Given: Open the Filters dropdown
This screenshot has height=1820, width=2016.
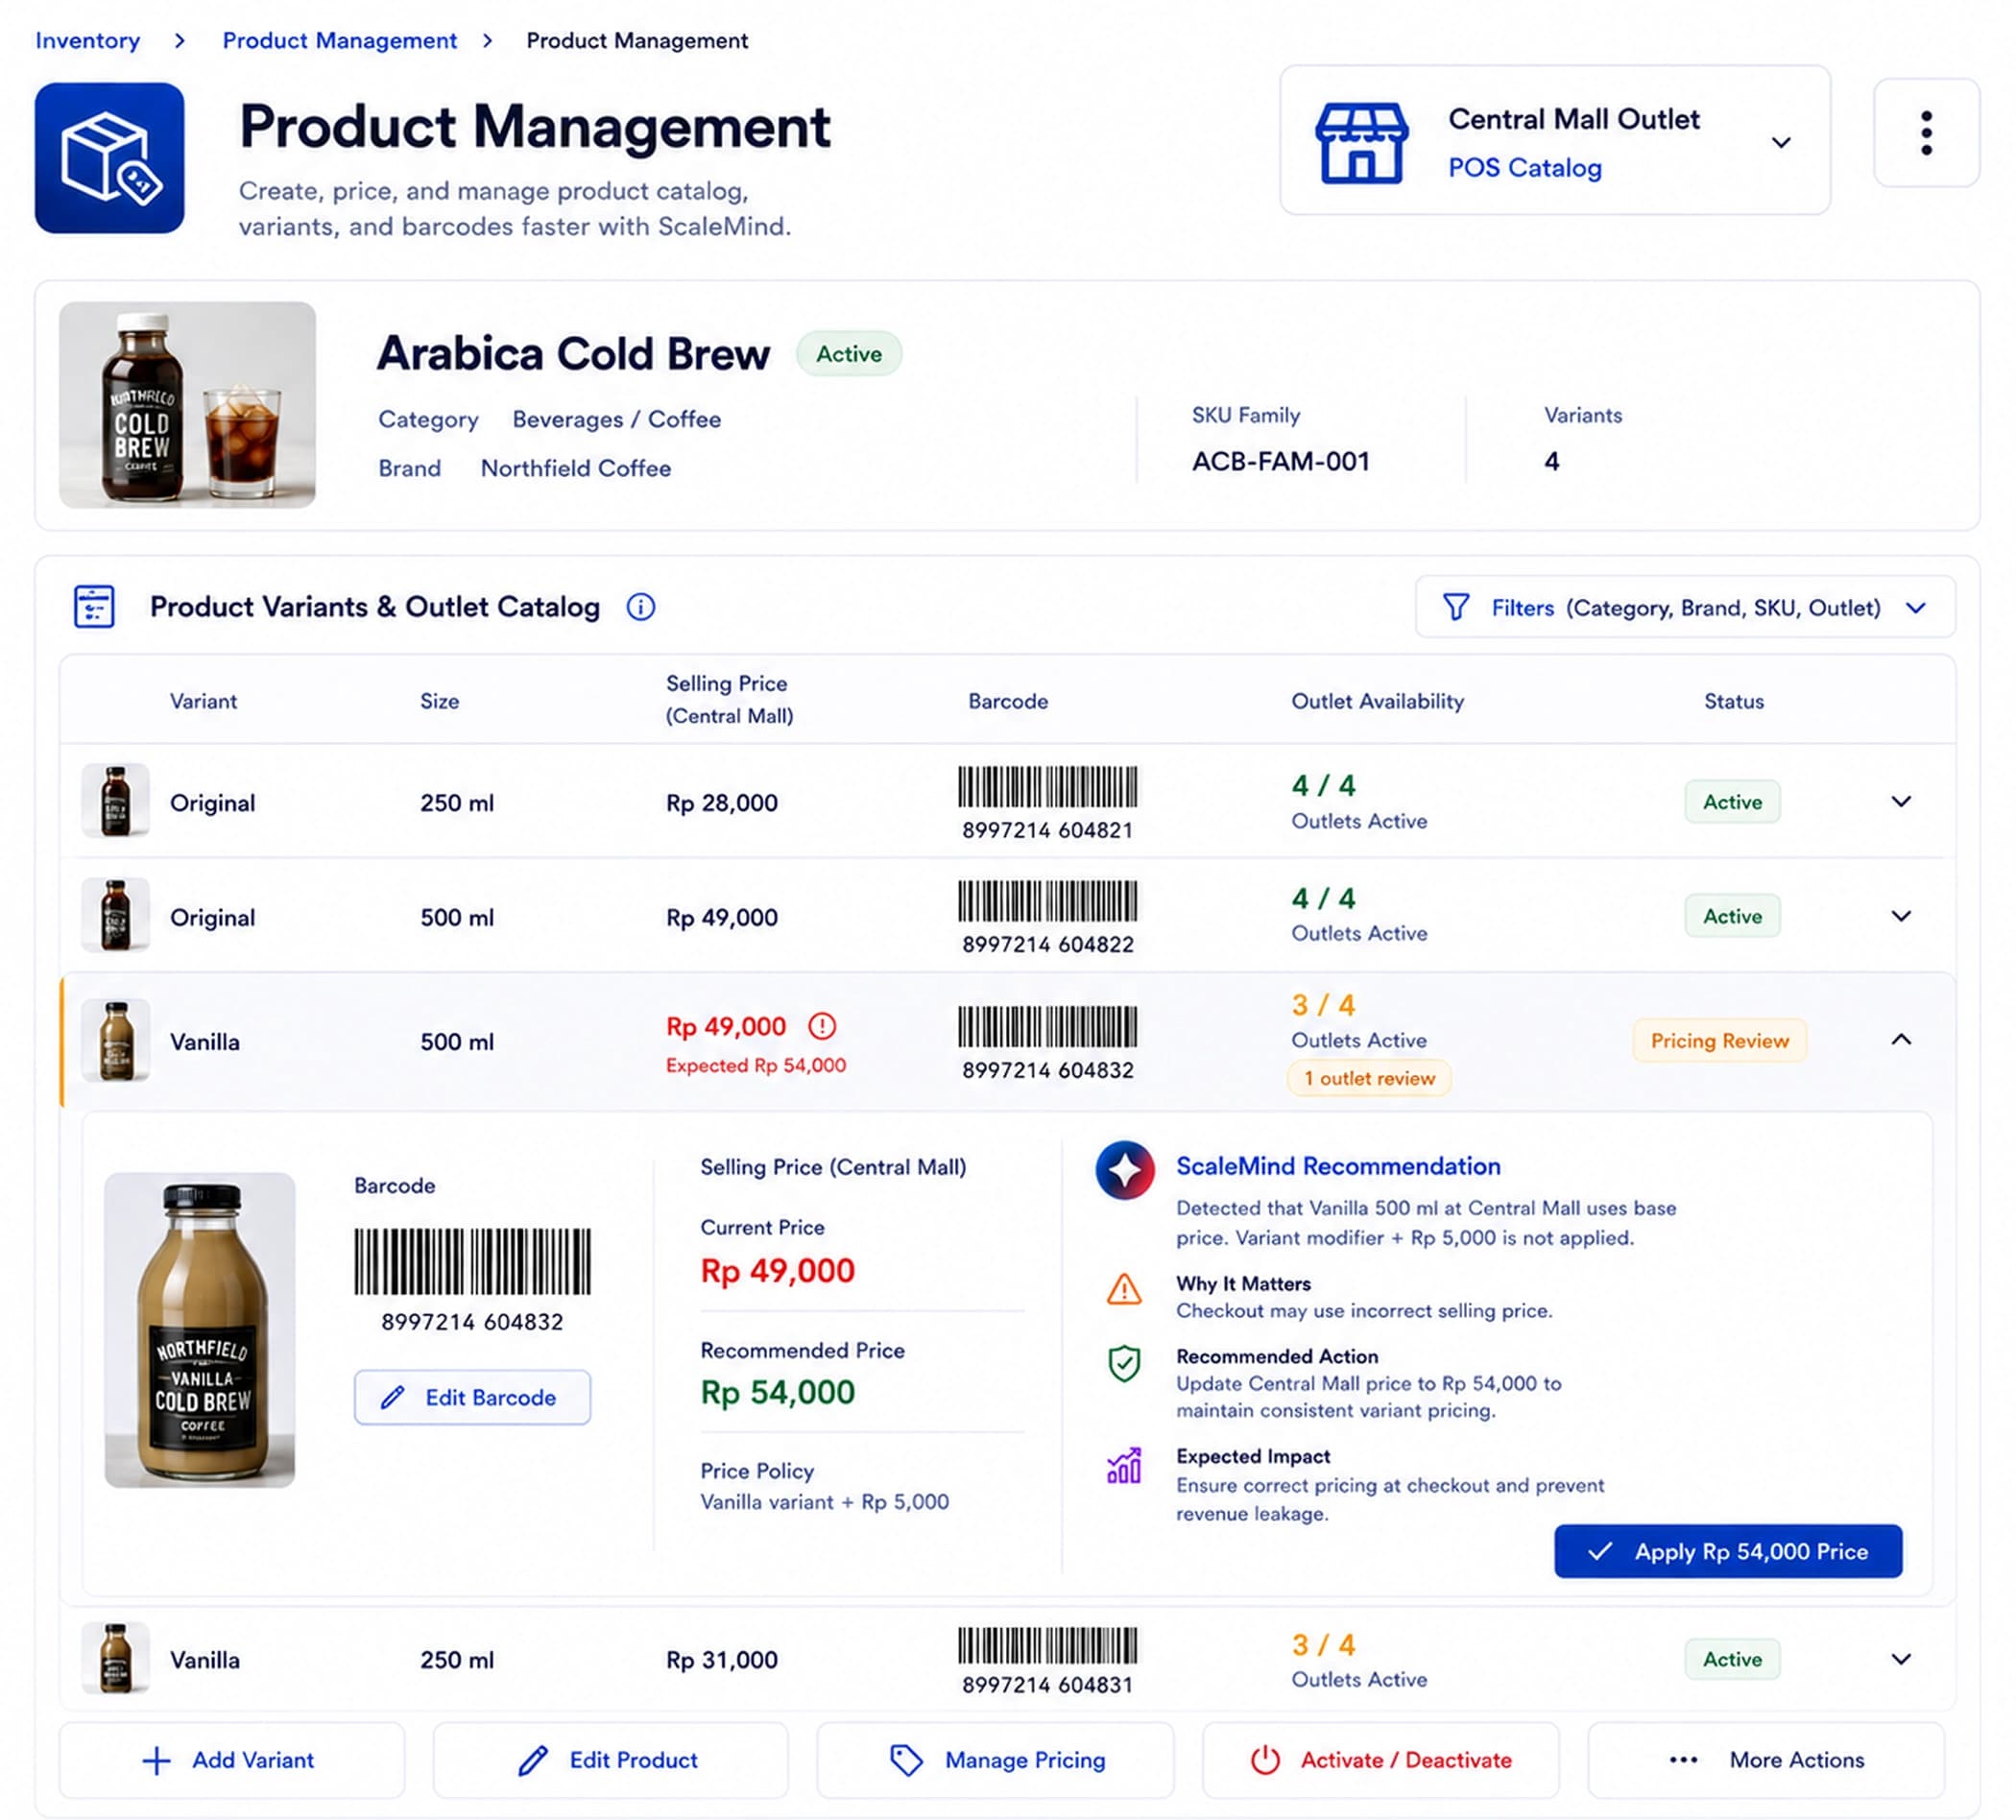Looking at the screenshot, I should tap(1685, 607).
